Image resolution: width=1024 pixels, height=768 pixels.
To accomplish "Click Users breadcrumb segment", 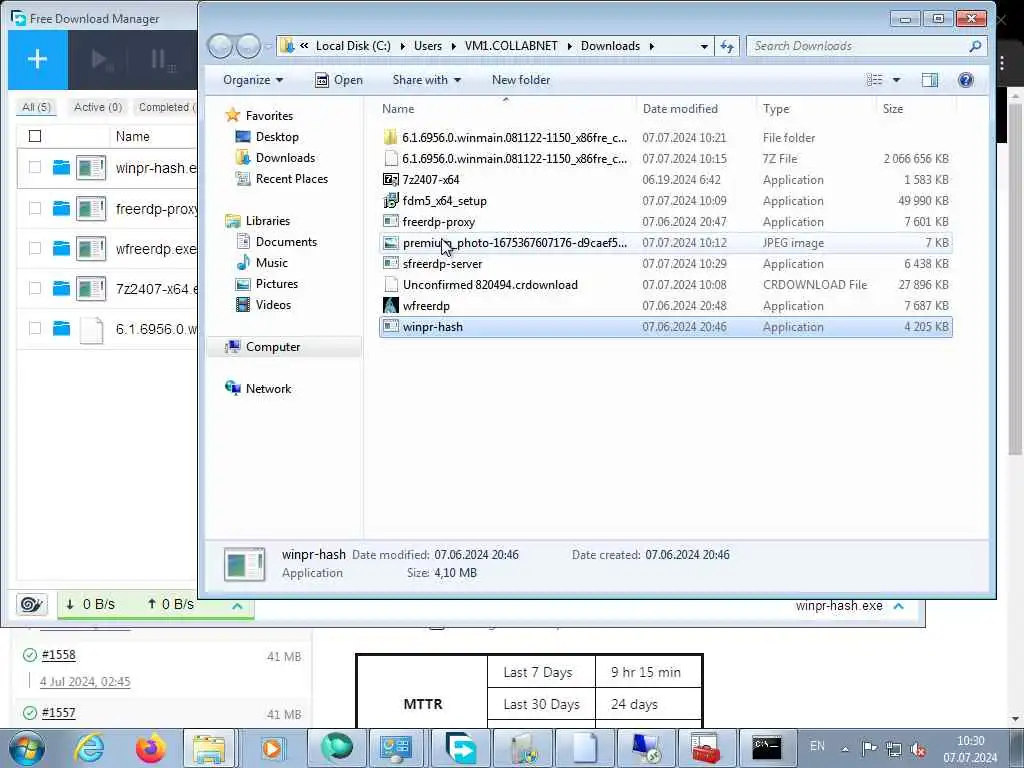I will click(x=428, y=46).
